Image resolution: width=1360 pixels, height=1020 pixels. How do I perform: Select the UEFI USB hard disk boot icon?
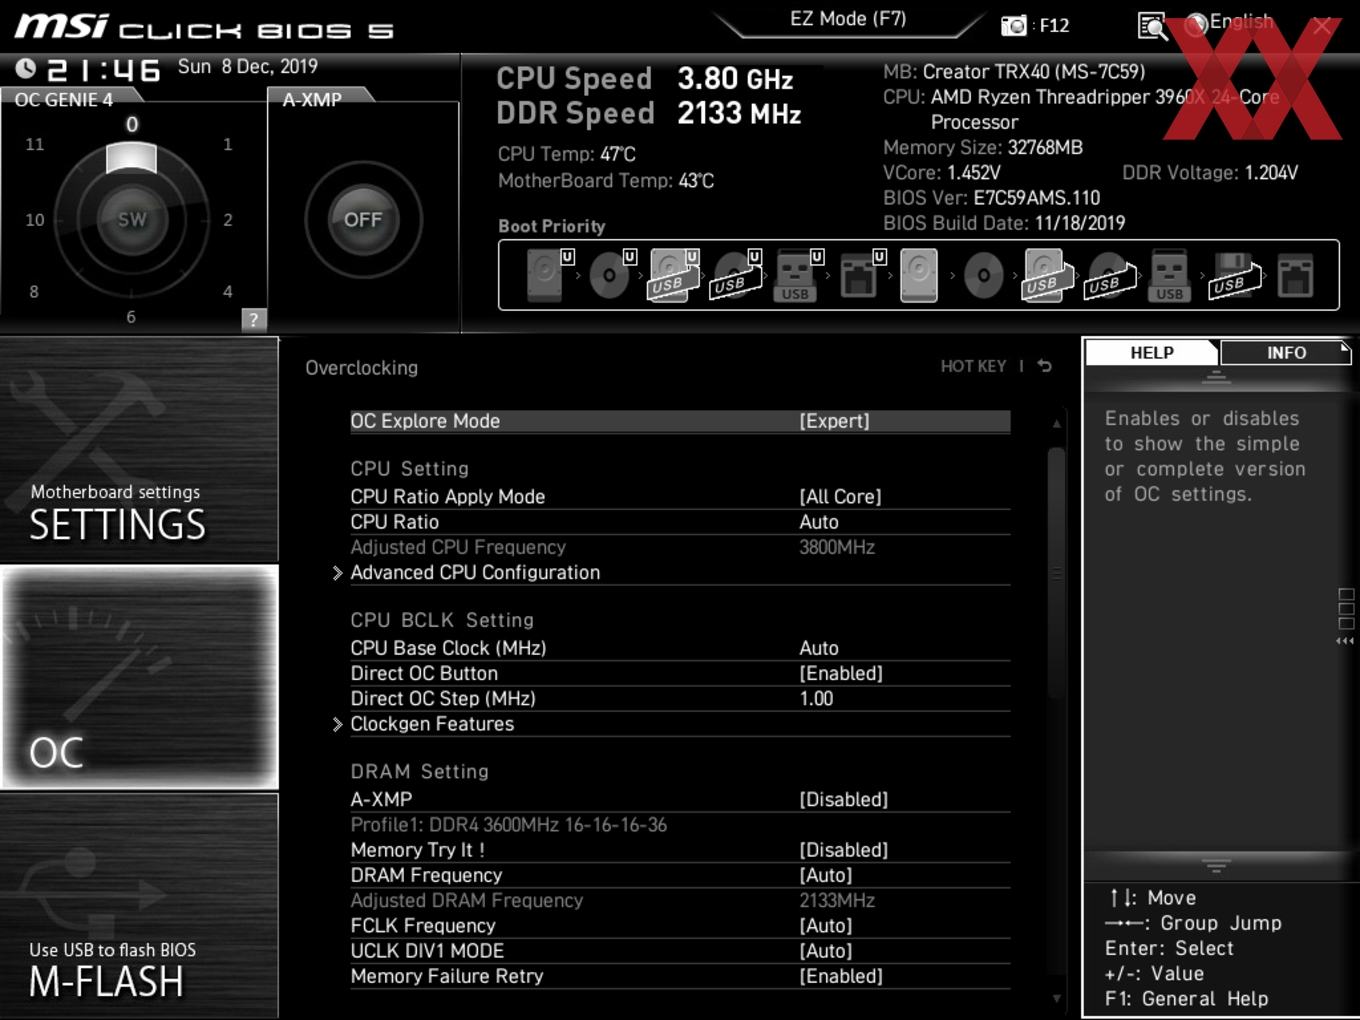(x=674, y=274)
